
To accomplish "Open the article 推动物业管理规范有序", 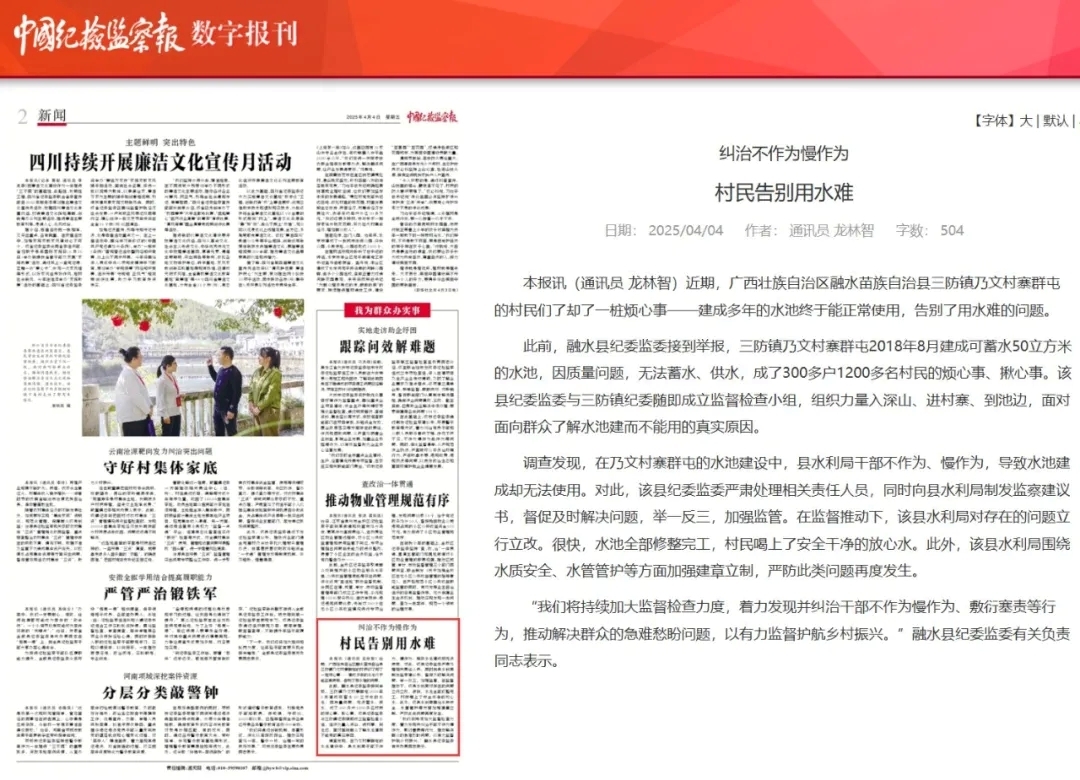I will coord(388,500).
